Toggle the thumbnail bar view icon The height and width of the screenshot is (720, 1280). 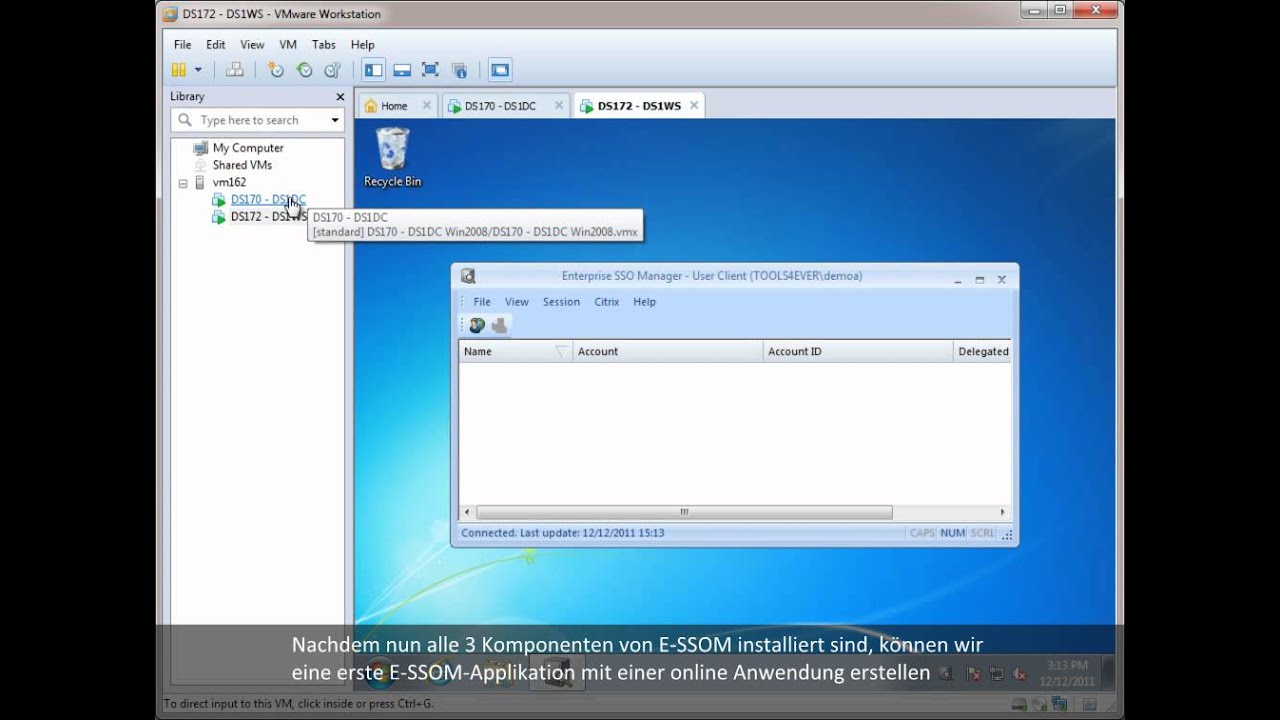(402, 70)
